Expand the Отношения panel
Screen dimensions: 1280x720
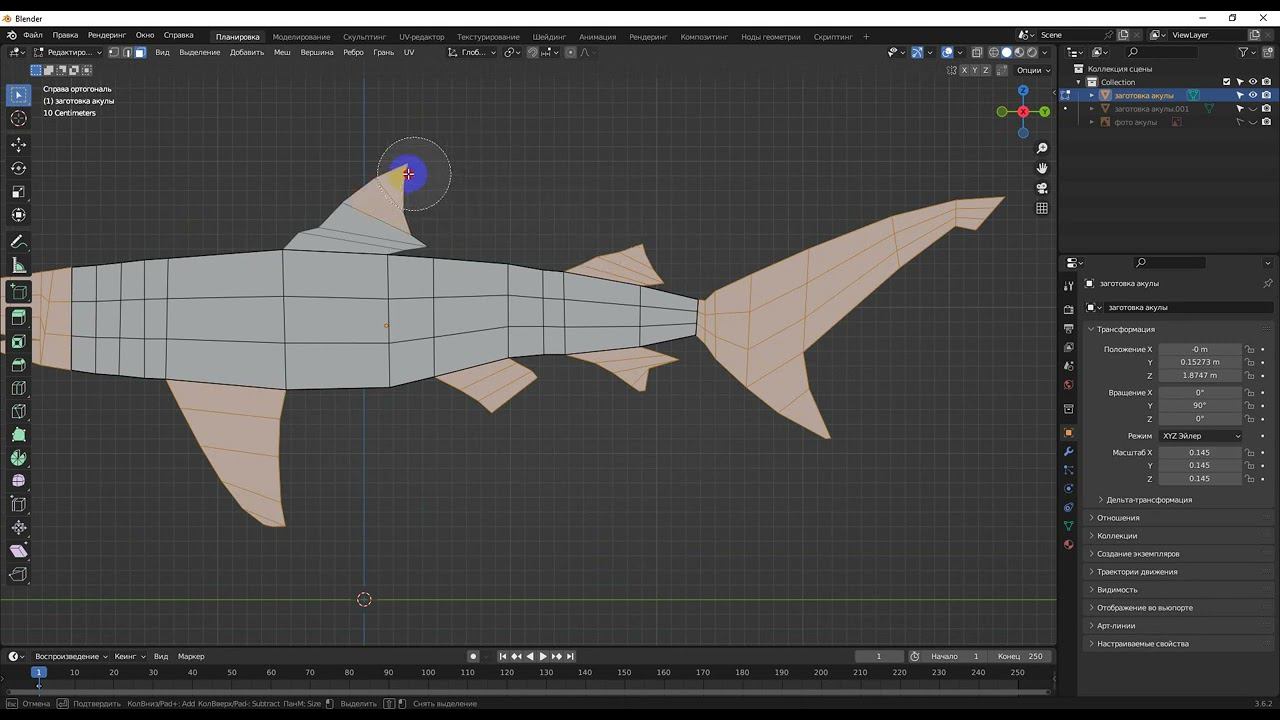[x=1118, y=518]
